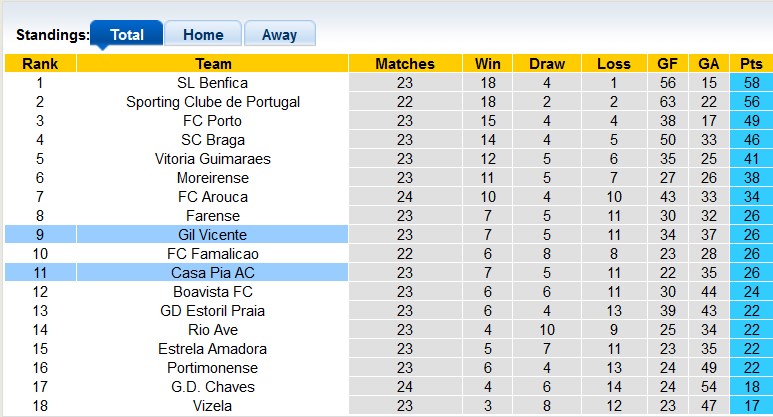Select SC Braga in the standings

click(x=212, y=140)
